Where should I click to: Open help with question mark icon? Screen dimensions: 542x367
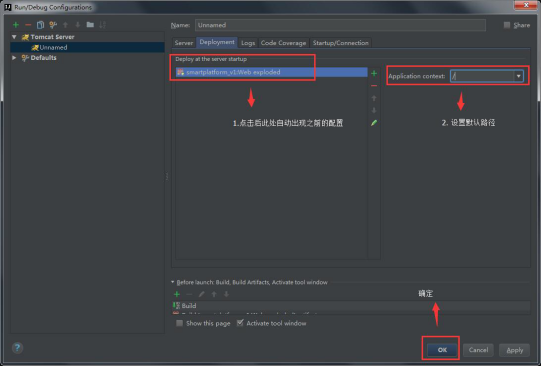pos(17,348)
